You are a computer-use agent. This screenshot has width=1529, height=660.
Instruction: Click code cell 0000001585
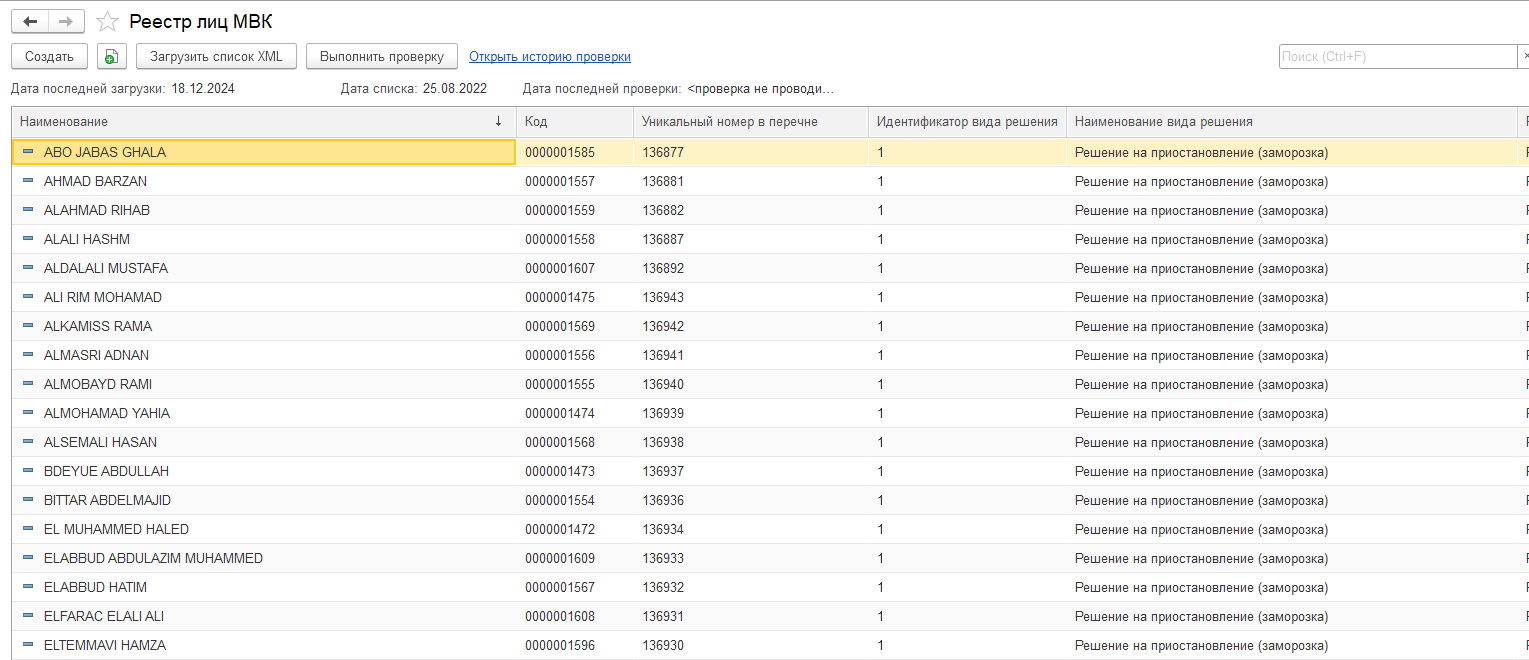coord(574,152)
